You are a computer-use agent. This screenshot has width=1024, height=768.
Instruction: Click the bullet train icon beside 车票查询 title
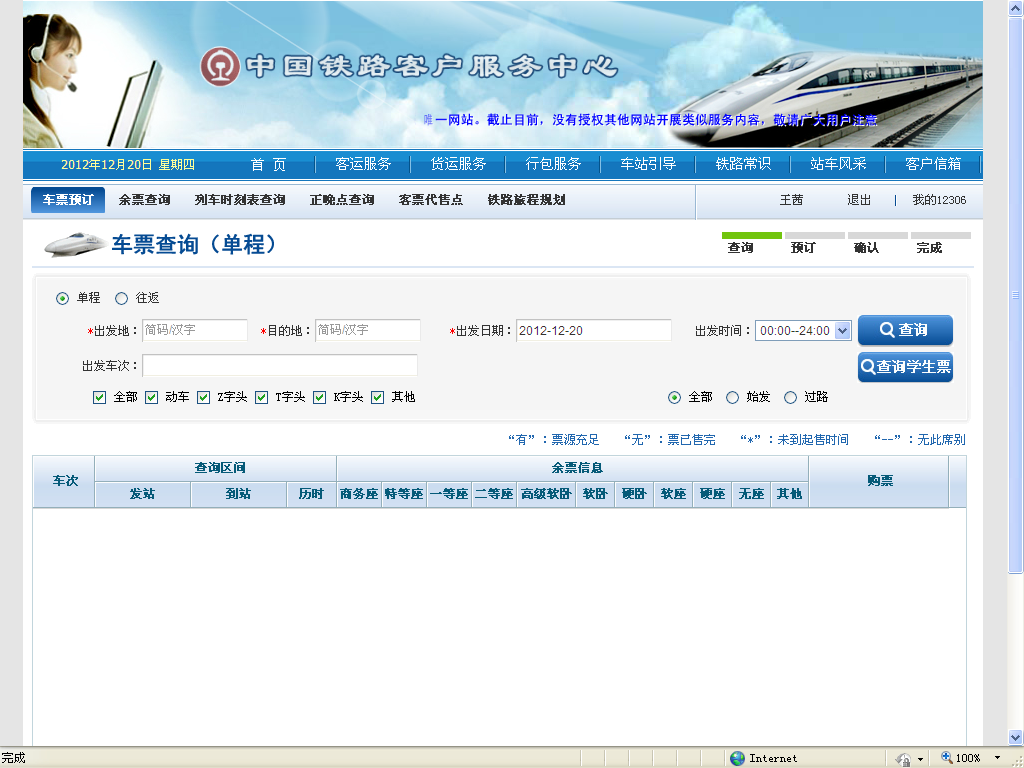point(75,244)
